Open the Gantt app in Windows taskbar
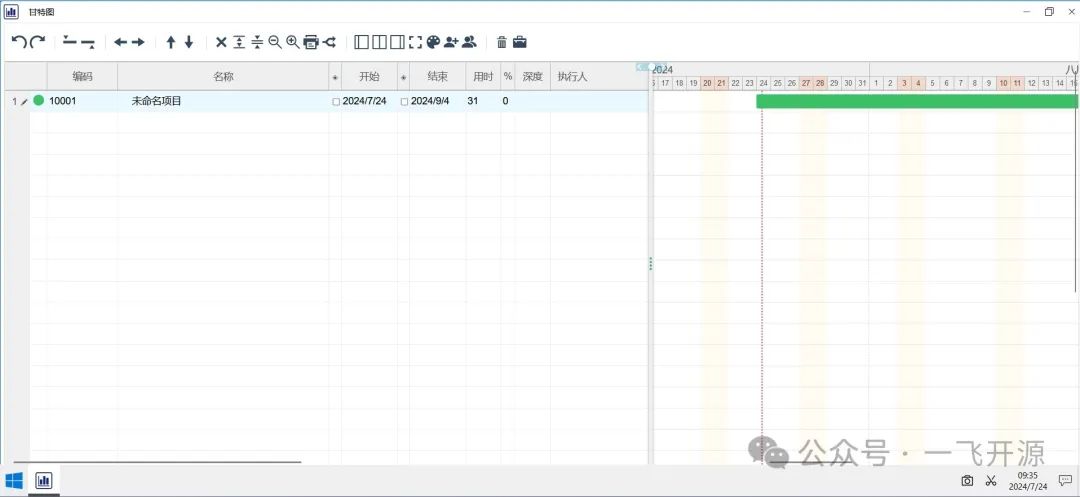This screenshot has height=497, width=1080. click(43, 481)
